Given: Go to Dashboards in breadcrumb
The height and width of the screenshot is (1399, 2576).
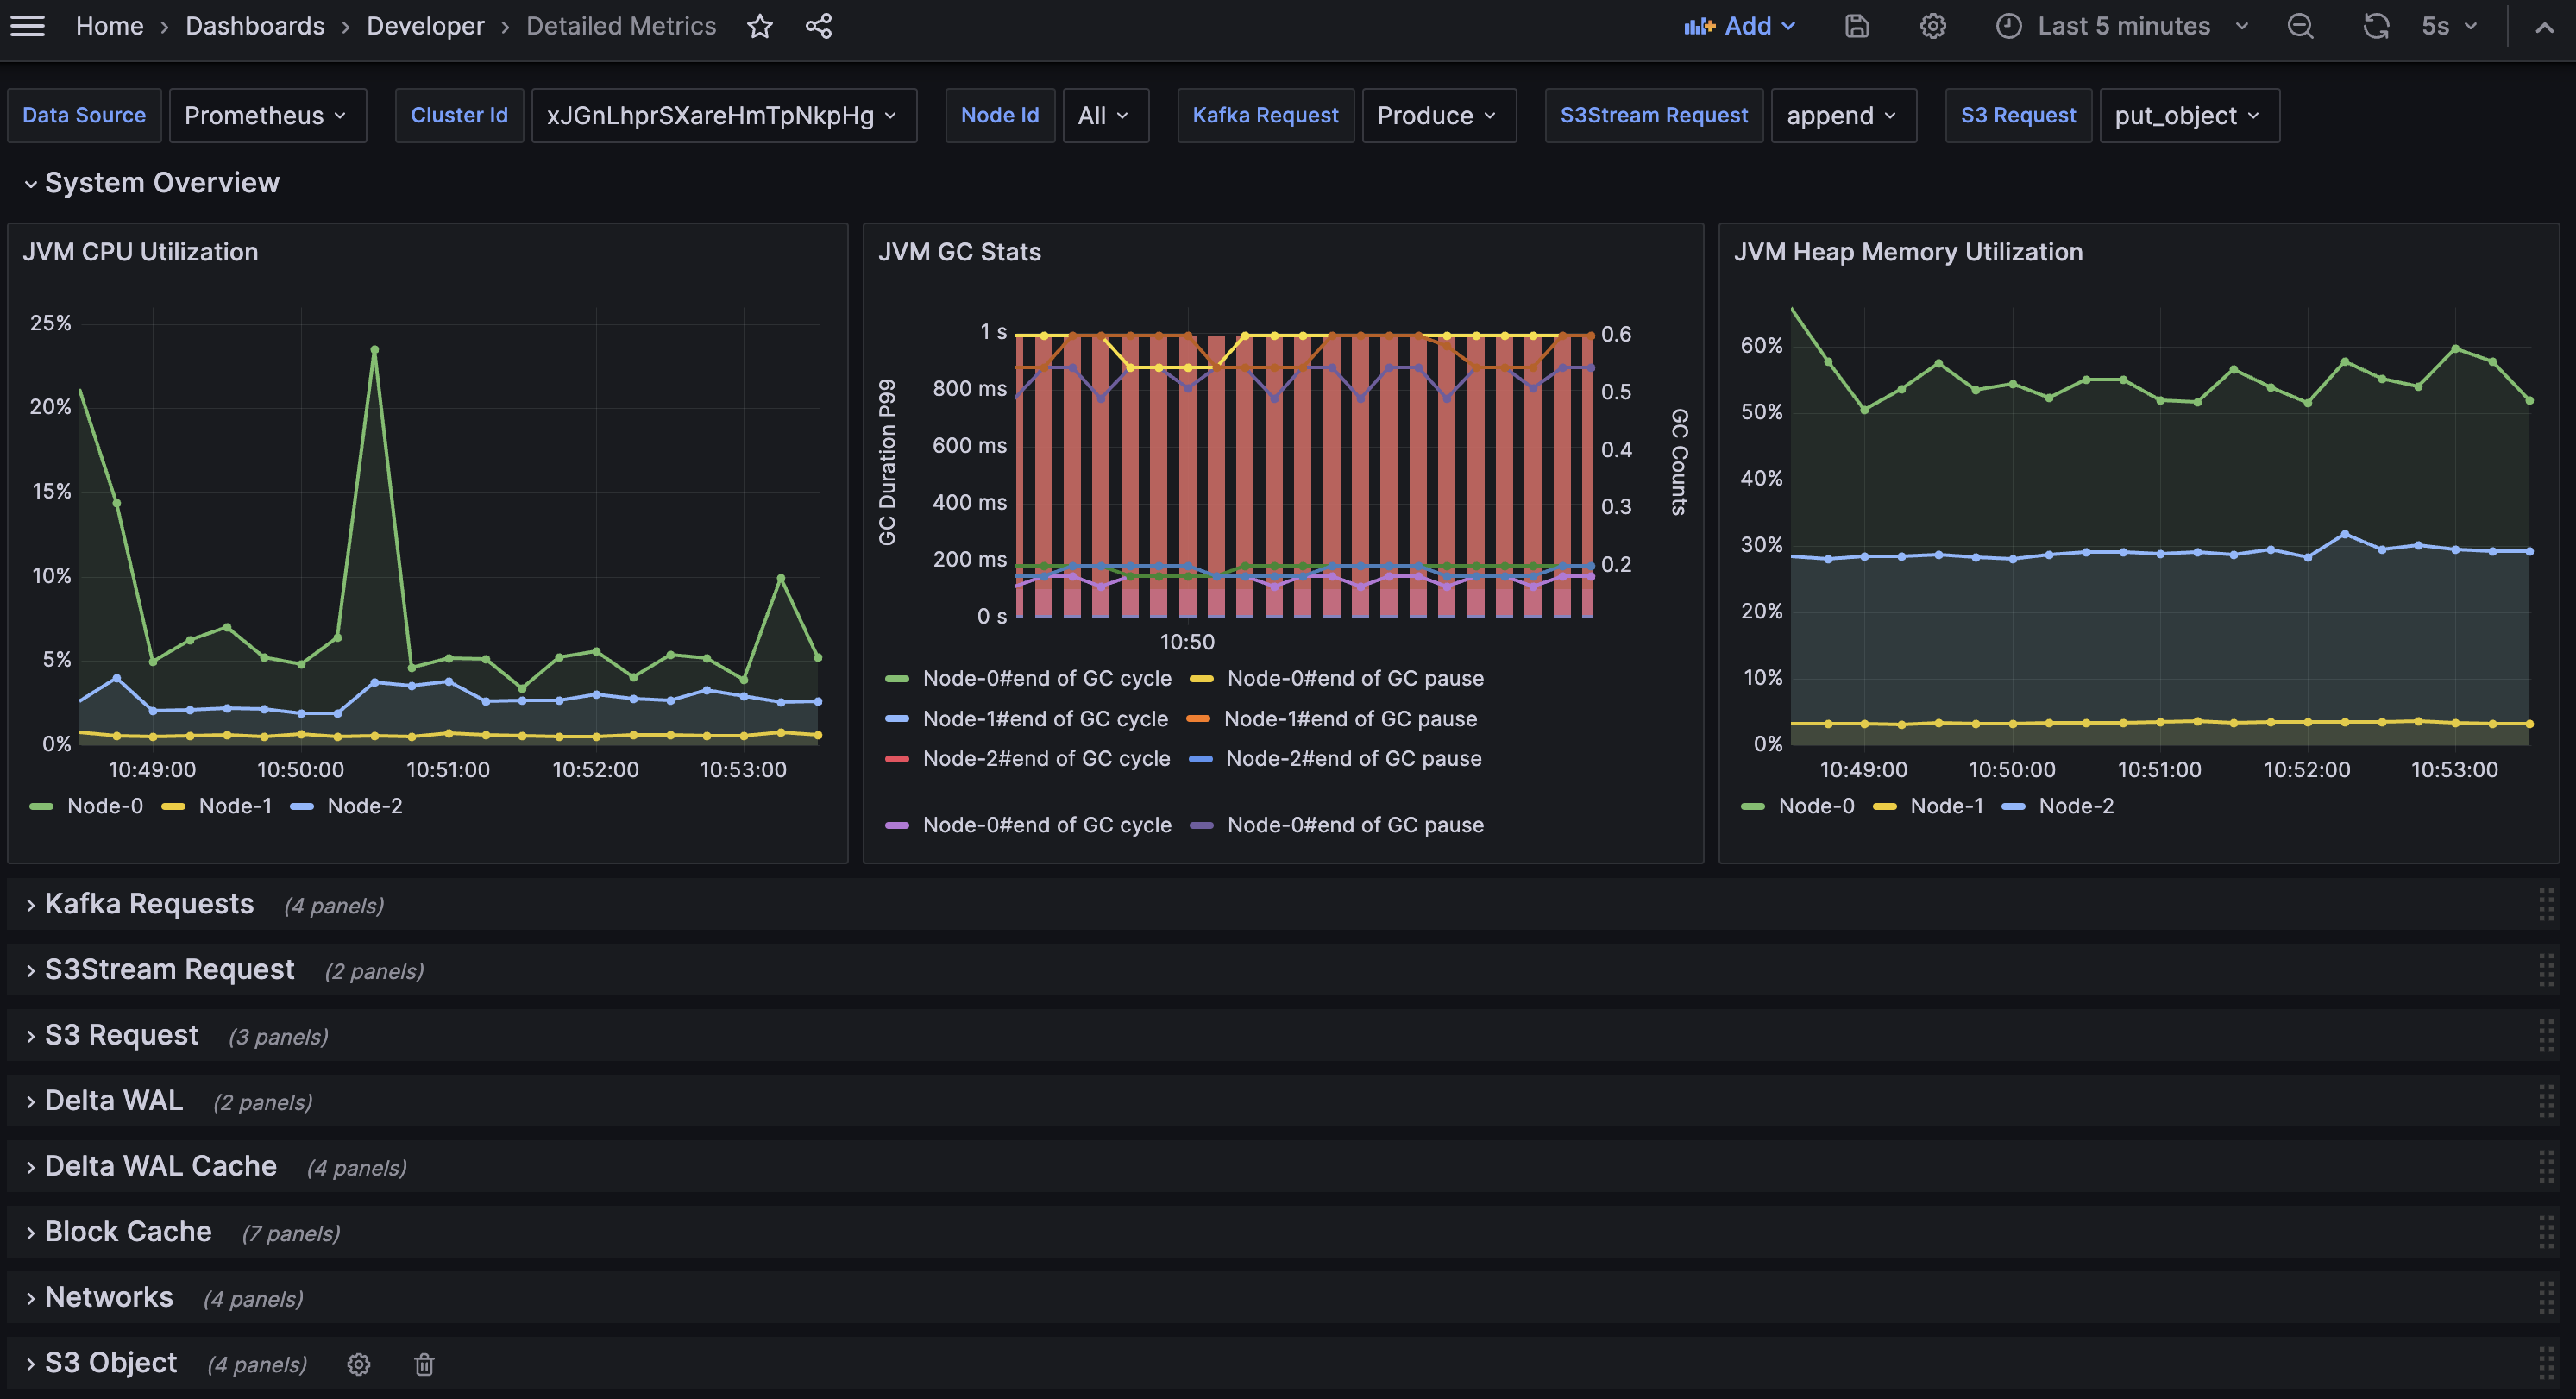Looking at the screenshot, I should coord(255,26).
